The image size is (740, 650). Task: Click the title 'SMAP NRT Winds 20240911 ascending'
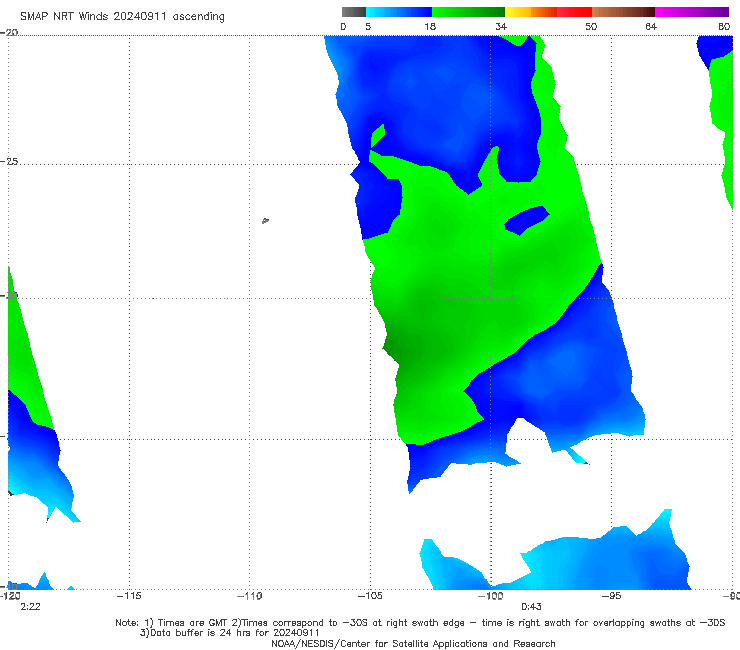[x=122, y=17]
